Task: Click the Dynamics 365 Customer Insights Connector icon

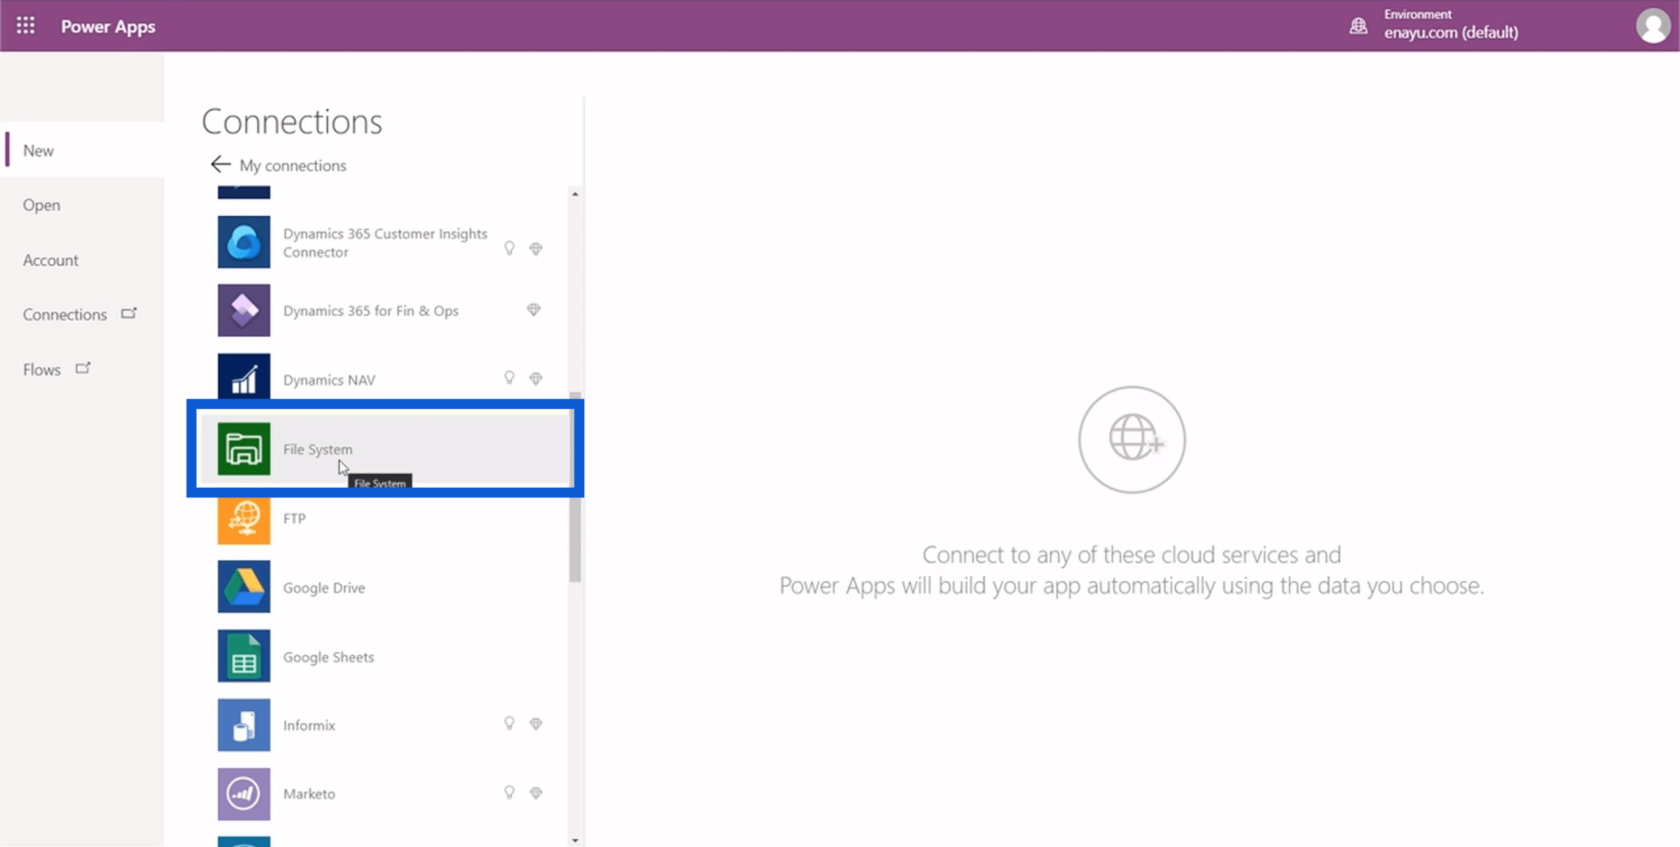Action: pos(244,242)
